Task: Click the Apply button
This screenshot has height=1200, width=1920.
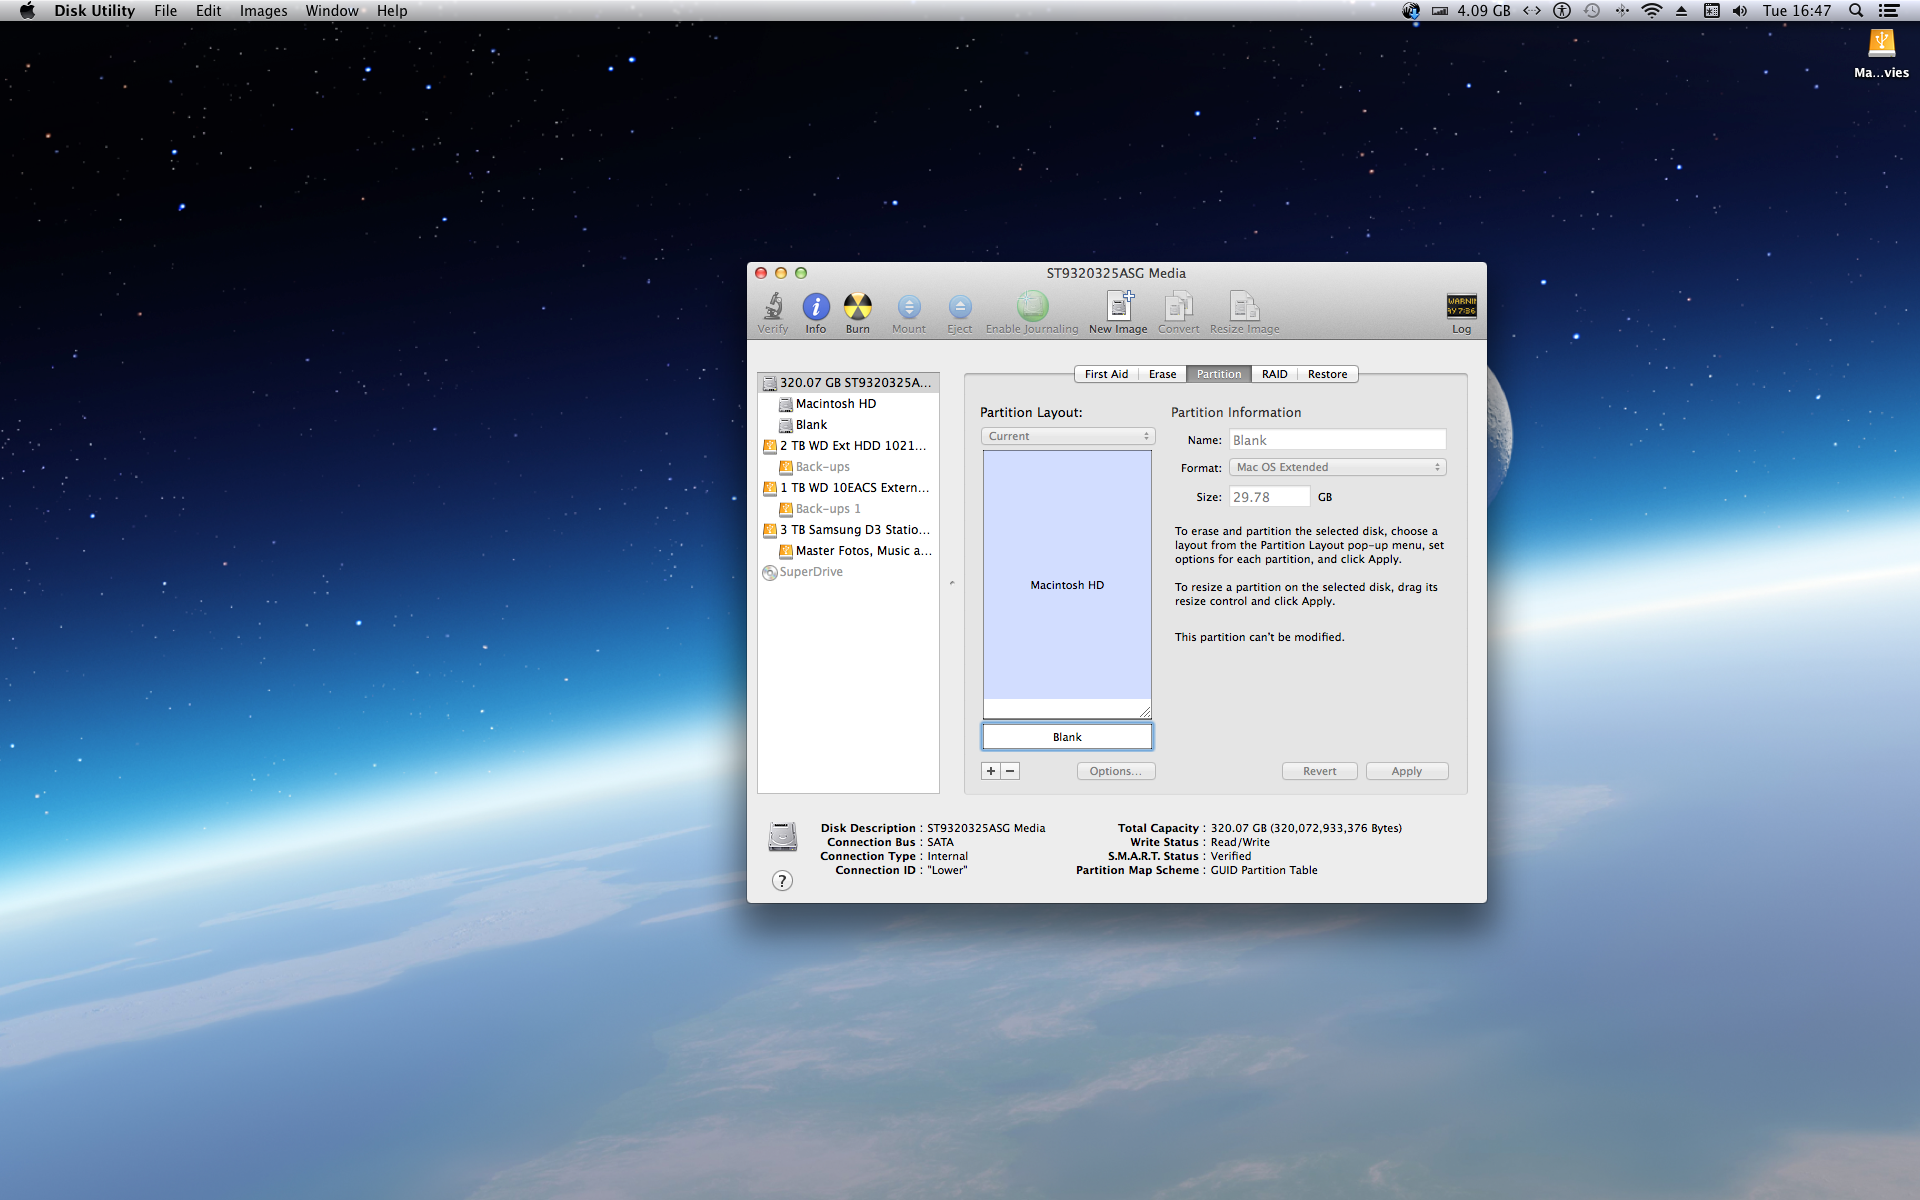Action: (x=1407, y=771)
